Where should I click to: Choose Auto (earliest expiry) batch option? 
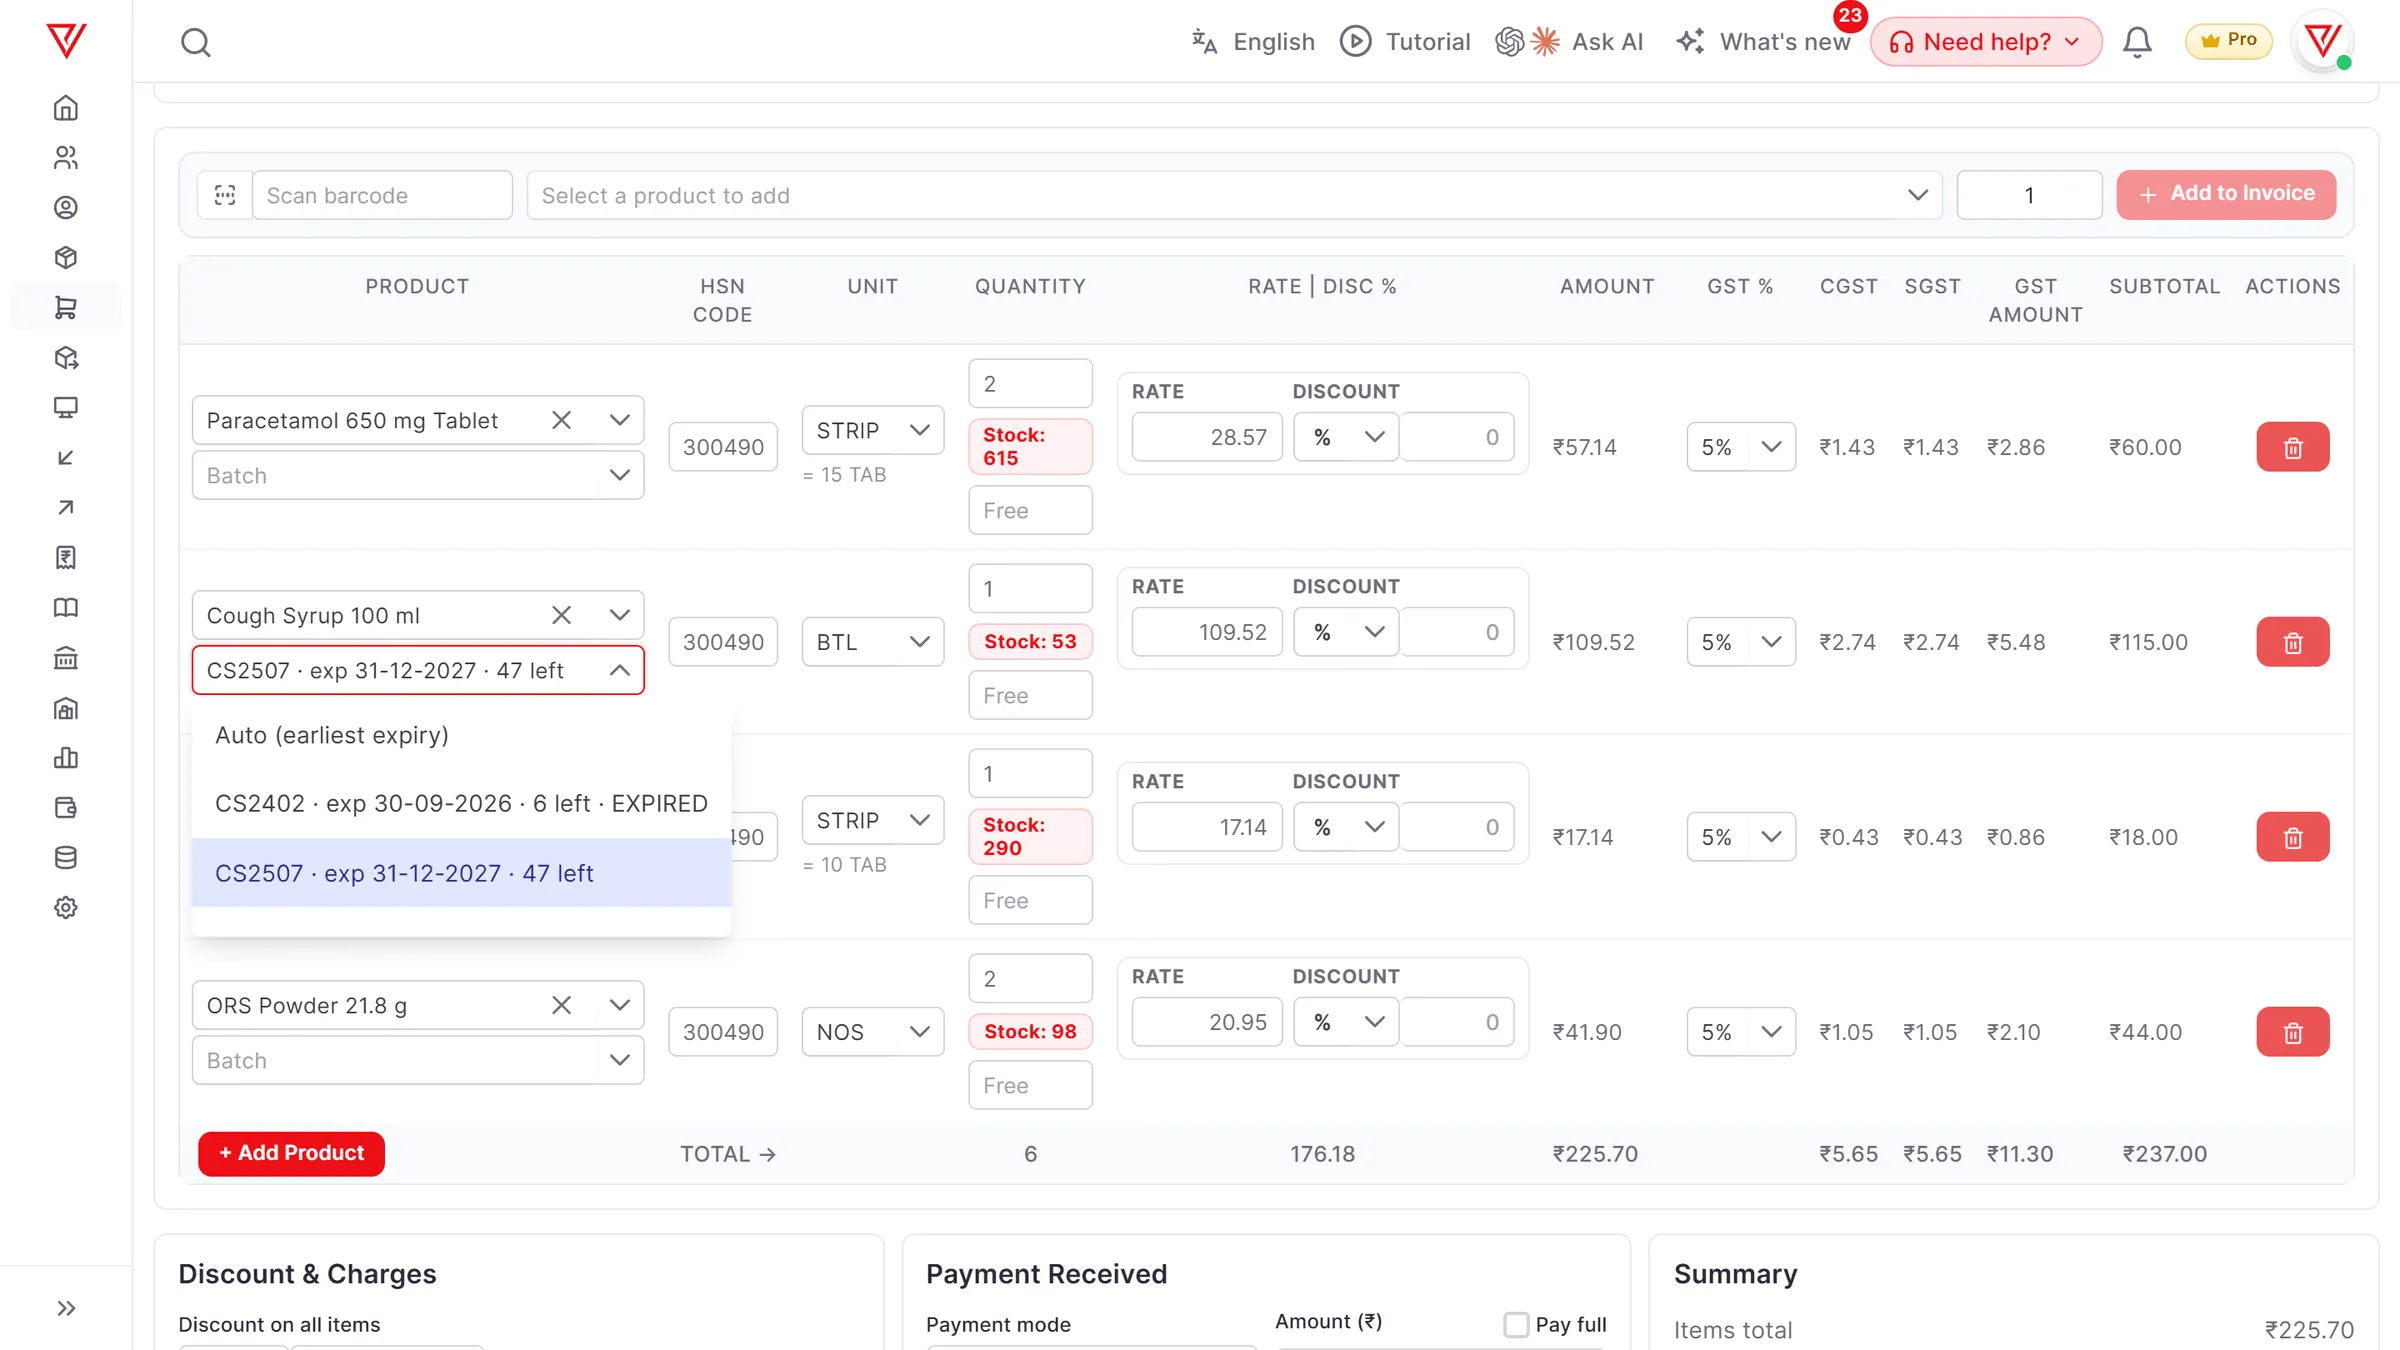point(461,735)
